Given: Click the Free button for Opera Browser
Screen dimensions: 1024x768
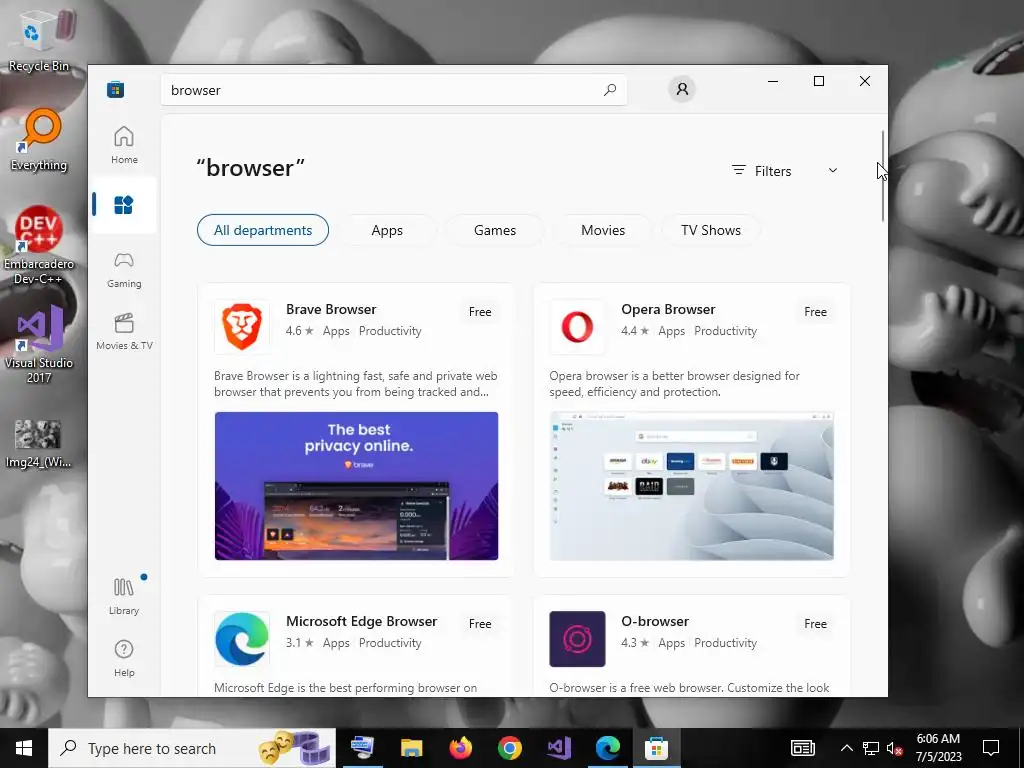Looking at the screenshot, I should [x=816, y=312].
